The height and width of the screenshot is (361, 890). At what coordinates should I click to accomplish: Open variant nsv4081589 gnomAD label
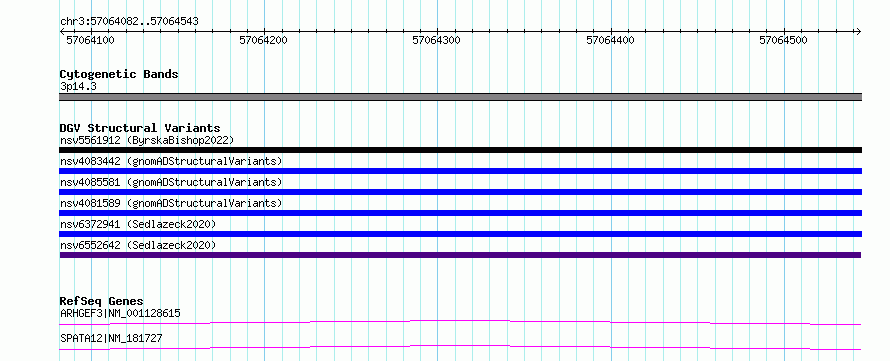(171, 203)
